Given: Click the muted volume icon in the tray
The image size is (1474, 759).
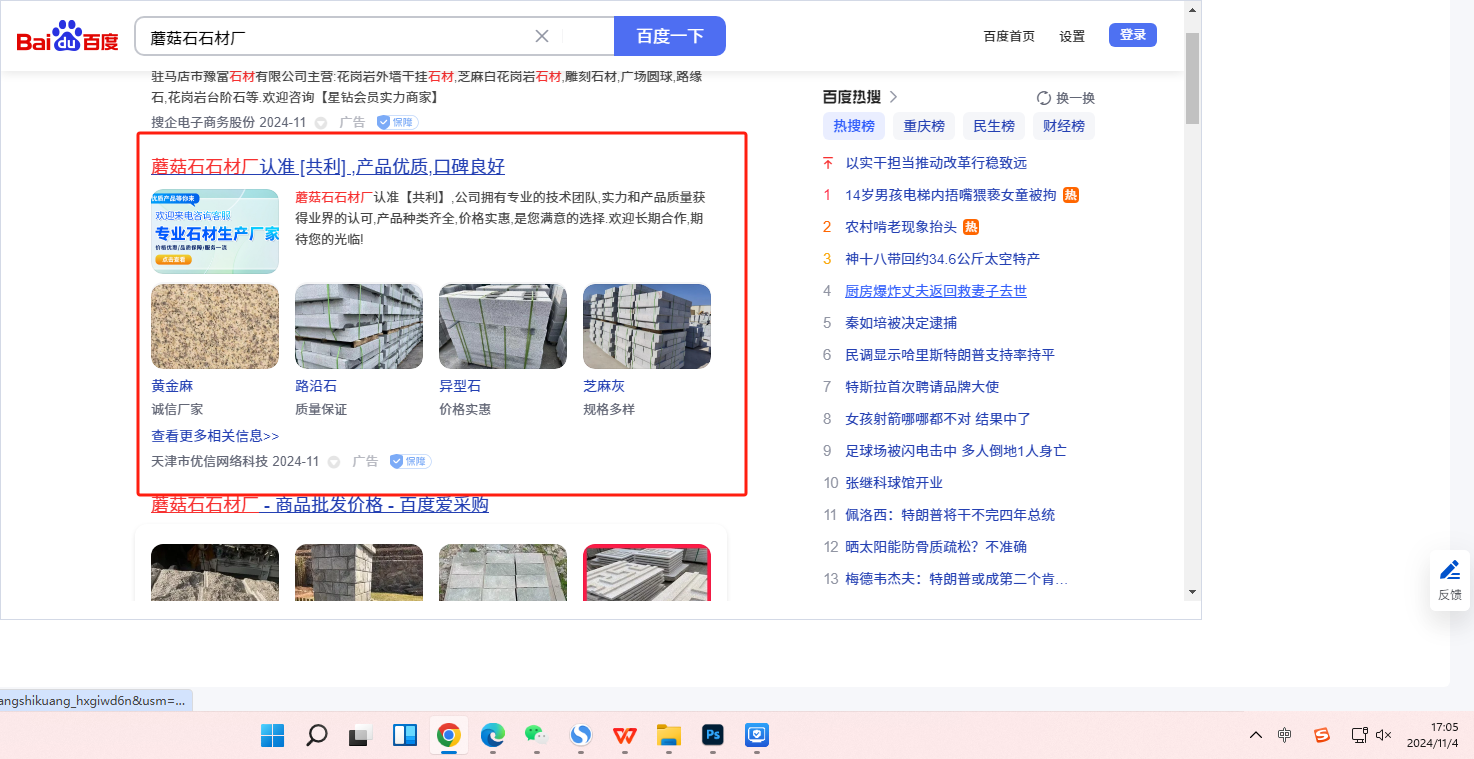Looking at the screenshot, I should (1384, 735).
